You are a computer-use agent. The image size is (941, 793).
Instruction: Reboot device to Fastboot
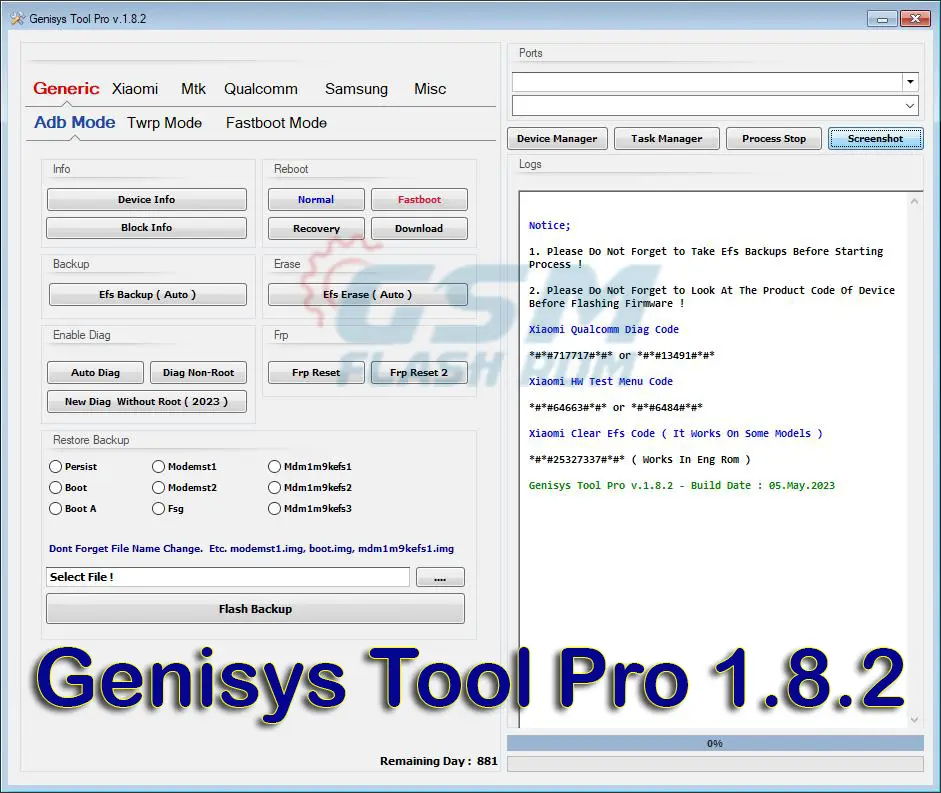419,199
